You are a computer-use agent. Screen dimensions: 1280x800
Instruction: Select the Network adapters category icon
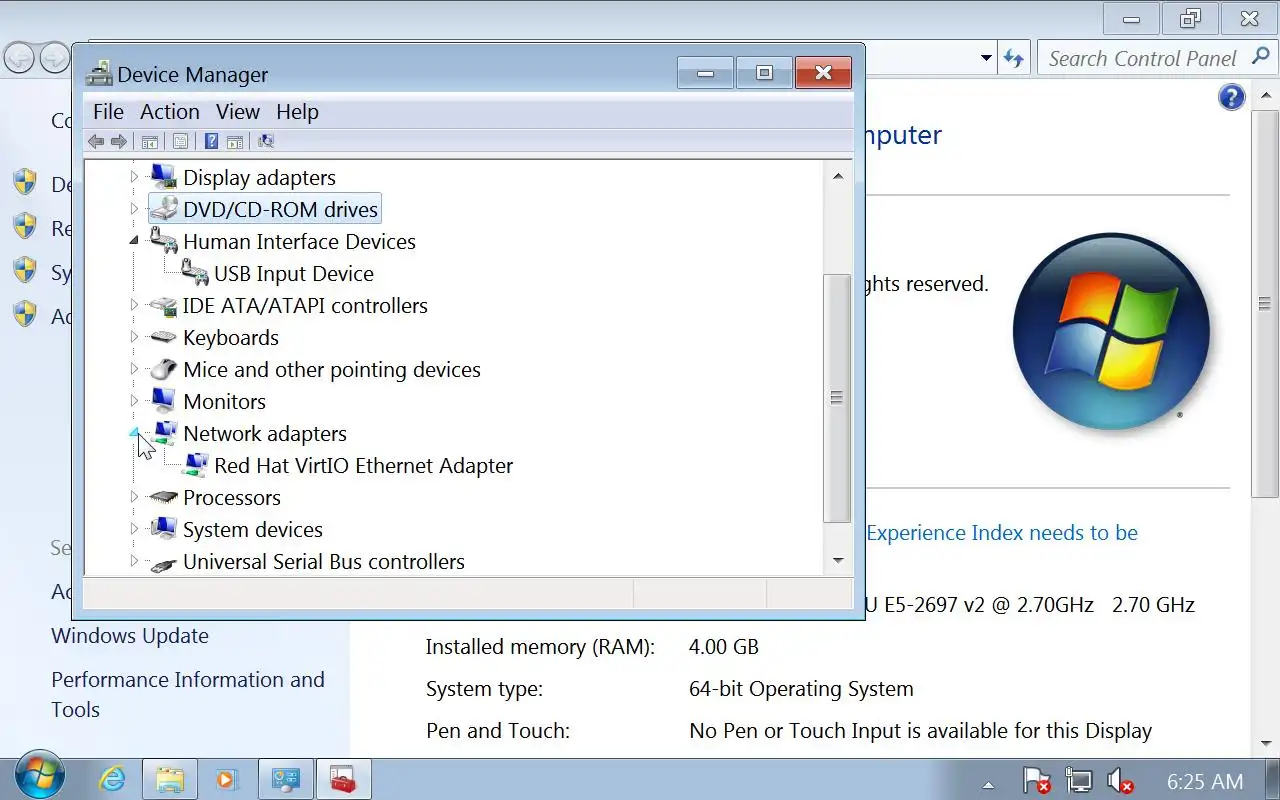(165, 433)
